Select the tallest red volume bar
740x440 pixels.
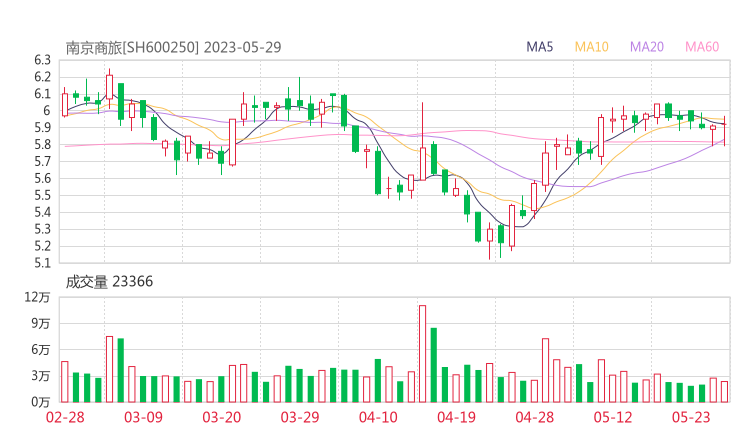click(x=422, y=354)
